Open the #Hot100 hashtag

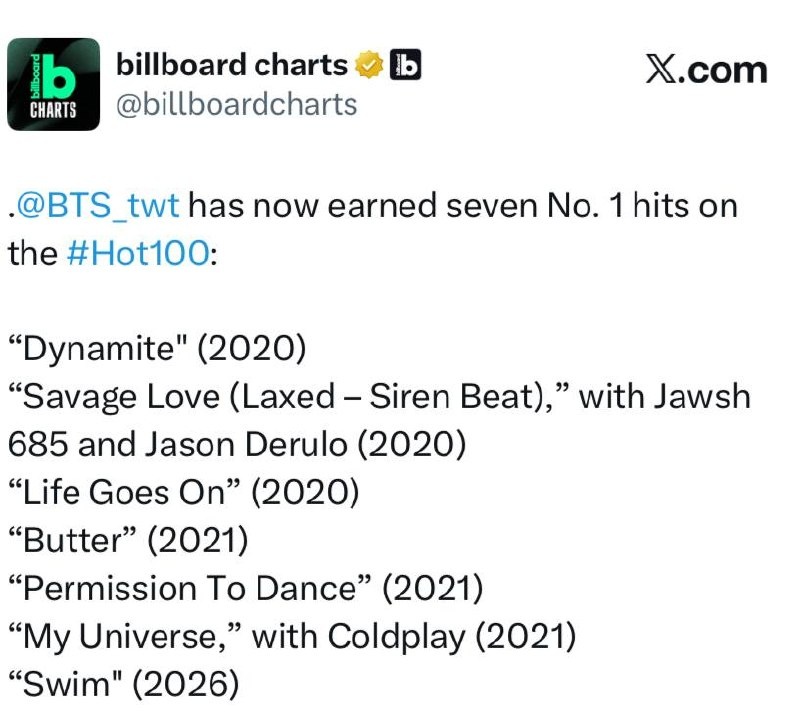[138, 253]
